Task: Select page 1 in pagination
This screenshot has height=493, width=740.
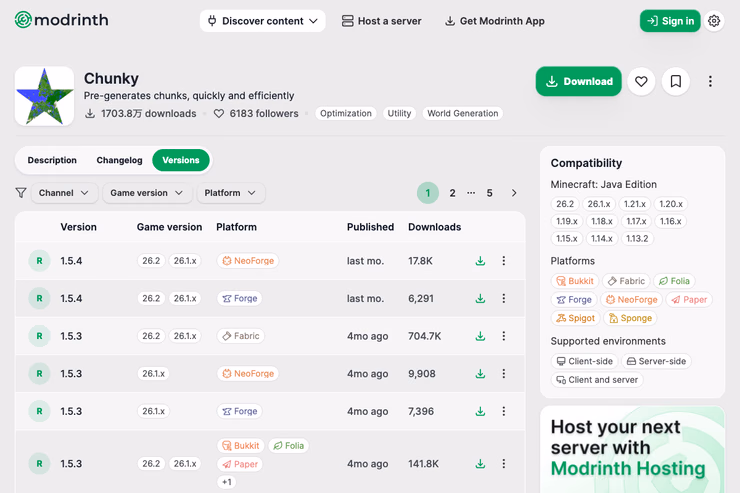Action: [x=428, y=193]
